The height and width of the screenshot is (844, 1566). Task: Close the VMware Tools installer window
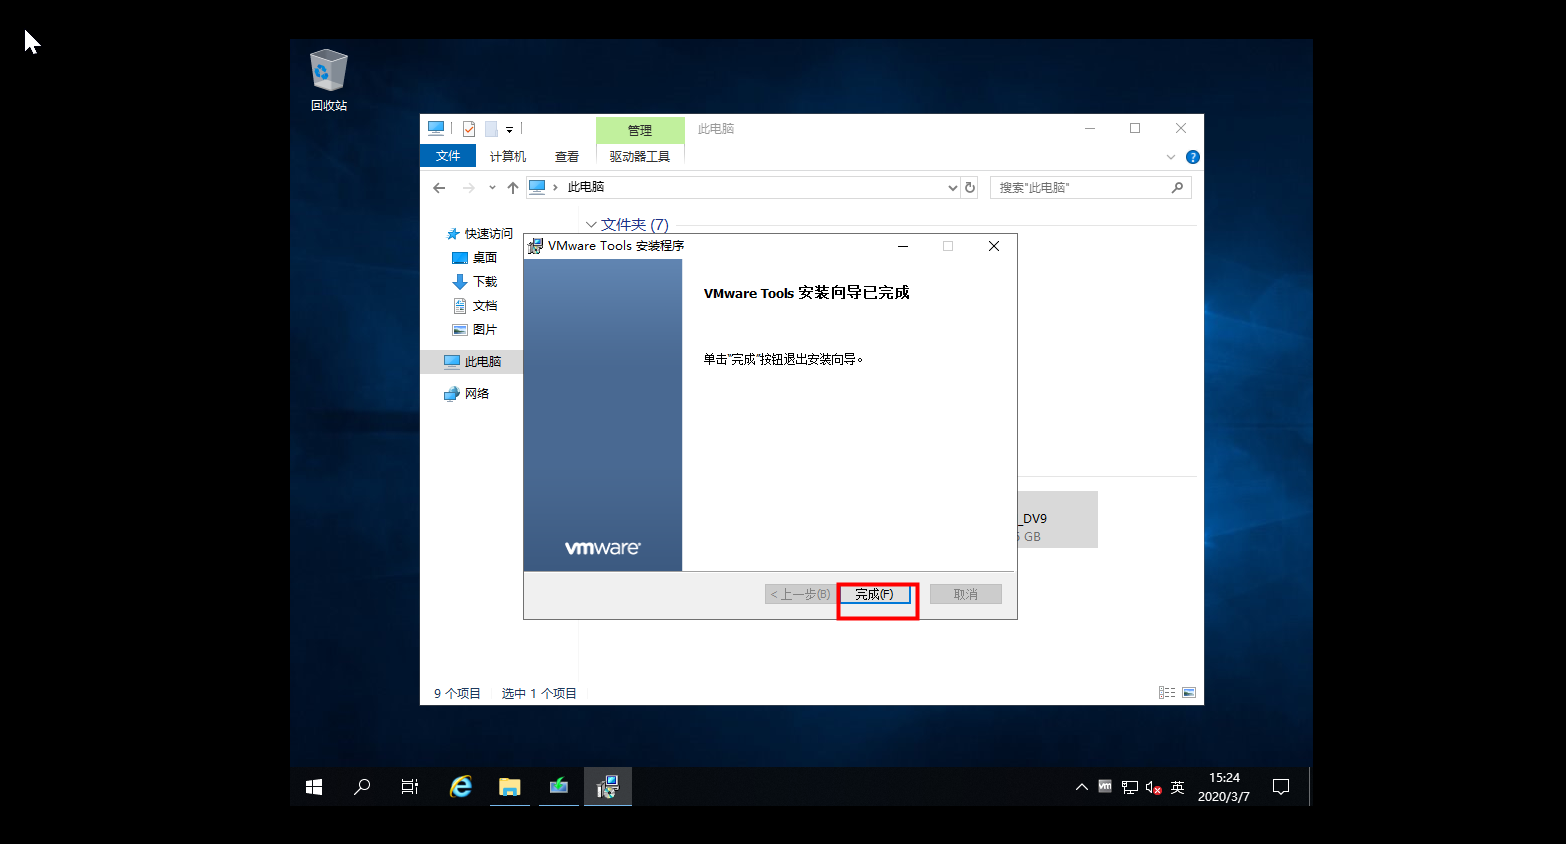click(x=994, y=246)
